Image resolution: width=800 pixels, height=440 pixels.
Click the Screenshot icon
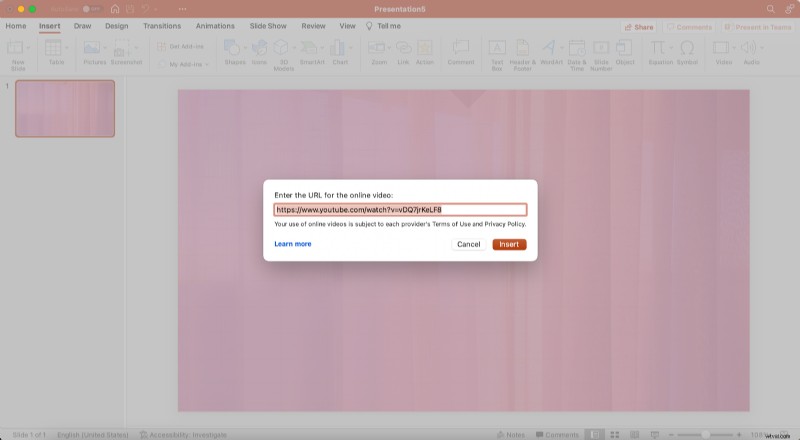point(121,47)
